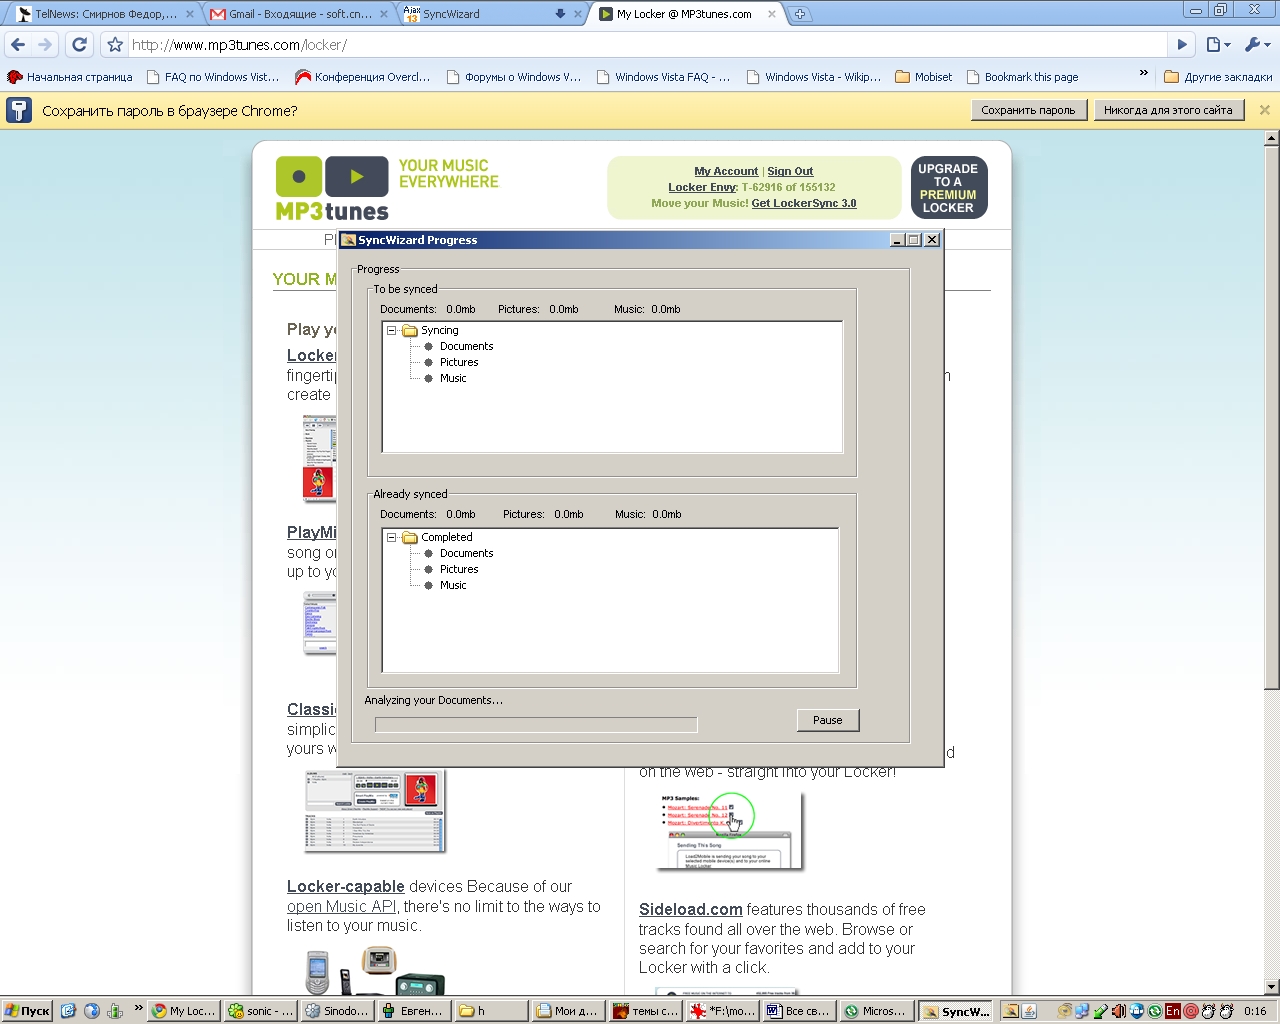
Task: Switch to the My Locker Chrome taskbar button
Action: (183, 1011)
